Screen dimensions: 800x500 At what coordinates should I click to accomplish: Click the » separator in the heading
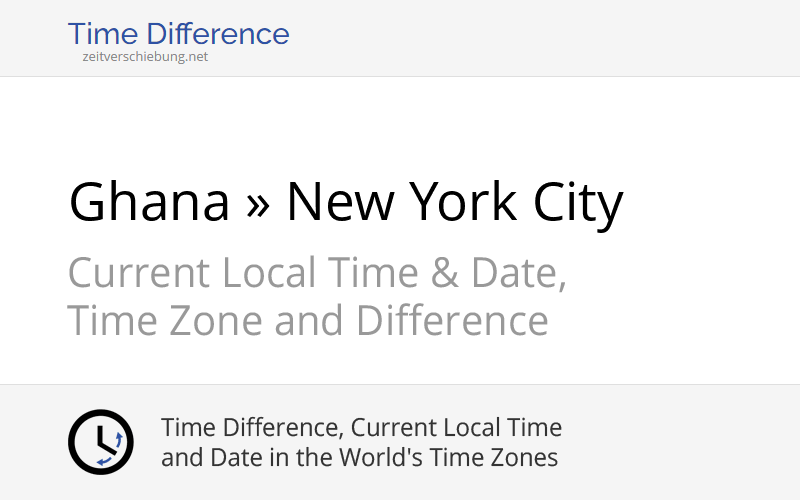(x=258, y=205)
